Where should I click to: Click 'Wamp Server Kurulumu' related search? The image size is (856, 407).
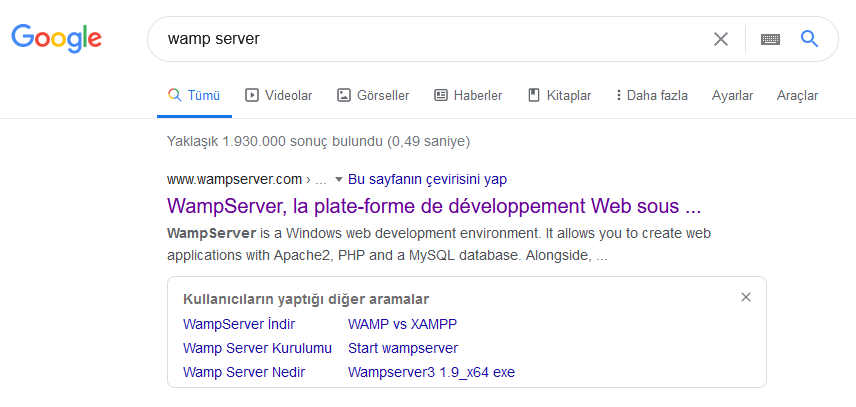(x=257, y=349)
